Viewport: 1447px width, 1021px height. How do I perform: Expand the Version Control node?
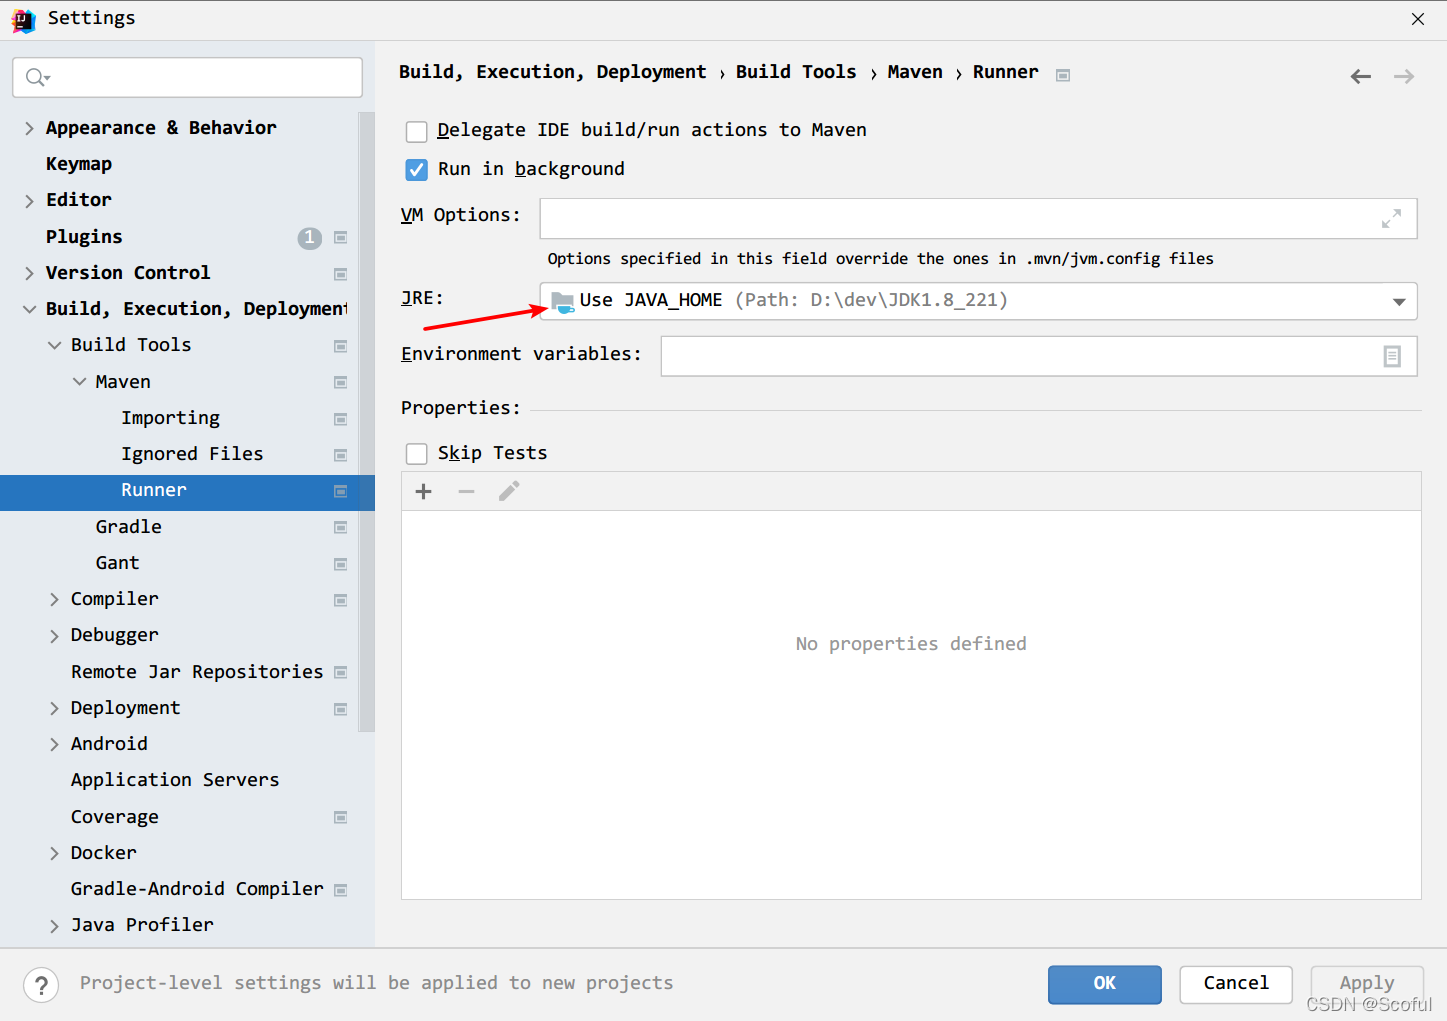[29, 273]
